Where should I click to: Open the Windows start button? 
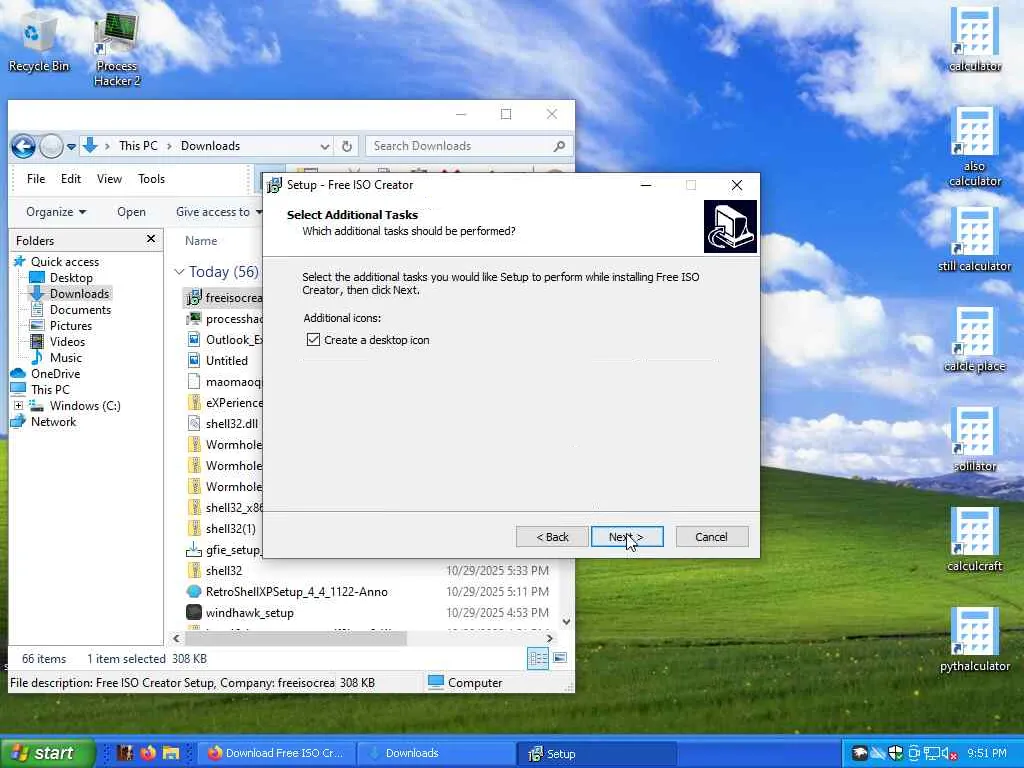[46, 753]
